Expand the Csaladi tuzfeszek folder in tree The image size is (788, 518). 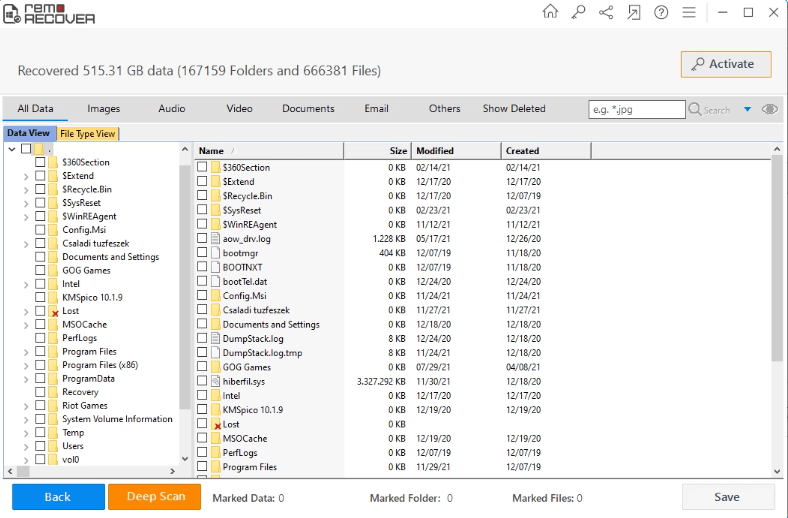(x=25, y=243)
